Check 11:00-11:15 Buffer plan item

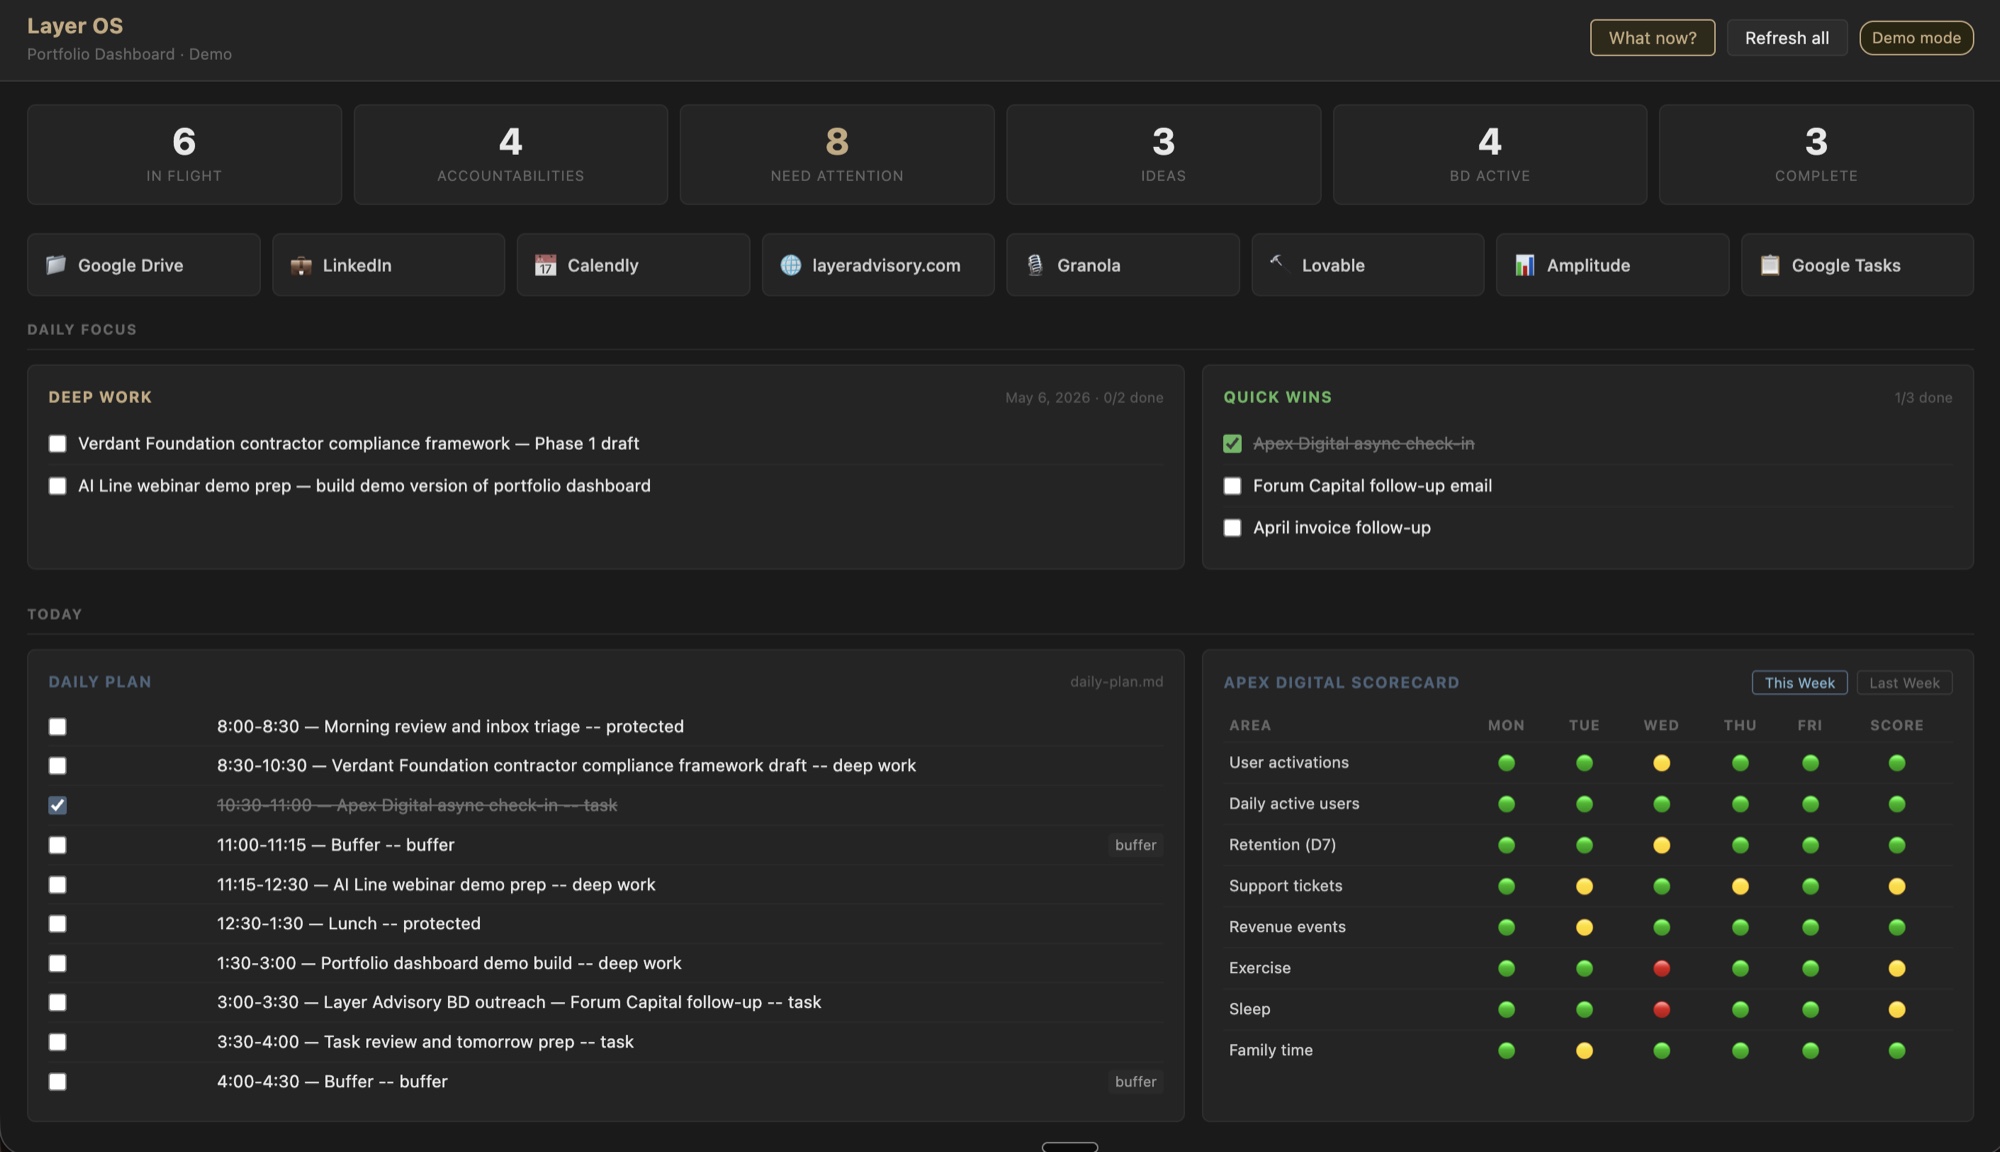coord(57,845)
